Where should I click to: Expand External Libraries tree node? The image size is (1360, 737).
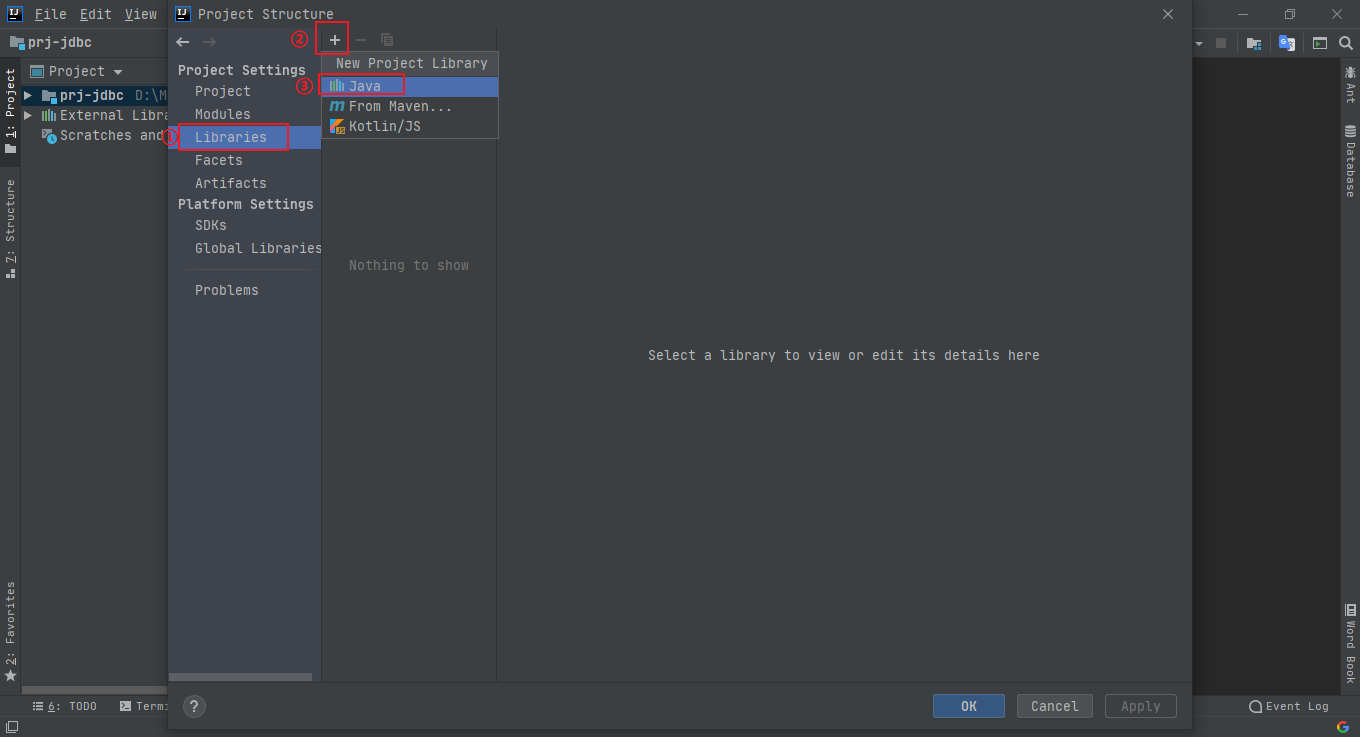coord(28,116)
